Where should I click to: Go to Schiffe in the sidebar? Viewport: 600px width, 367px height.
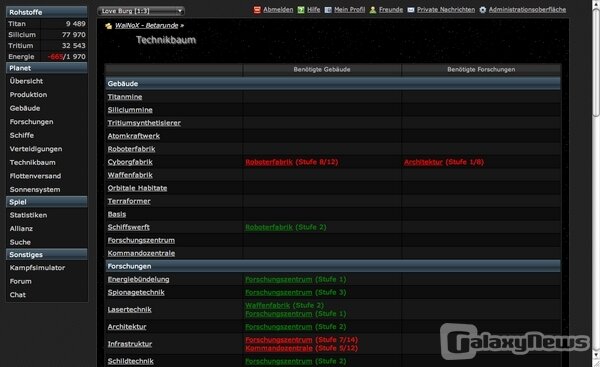22,135
